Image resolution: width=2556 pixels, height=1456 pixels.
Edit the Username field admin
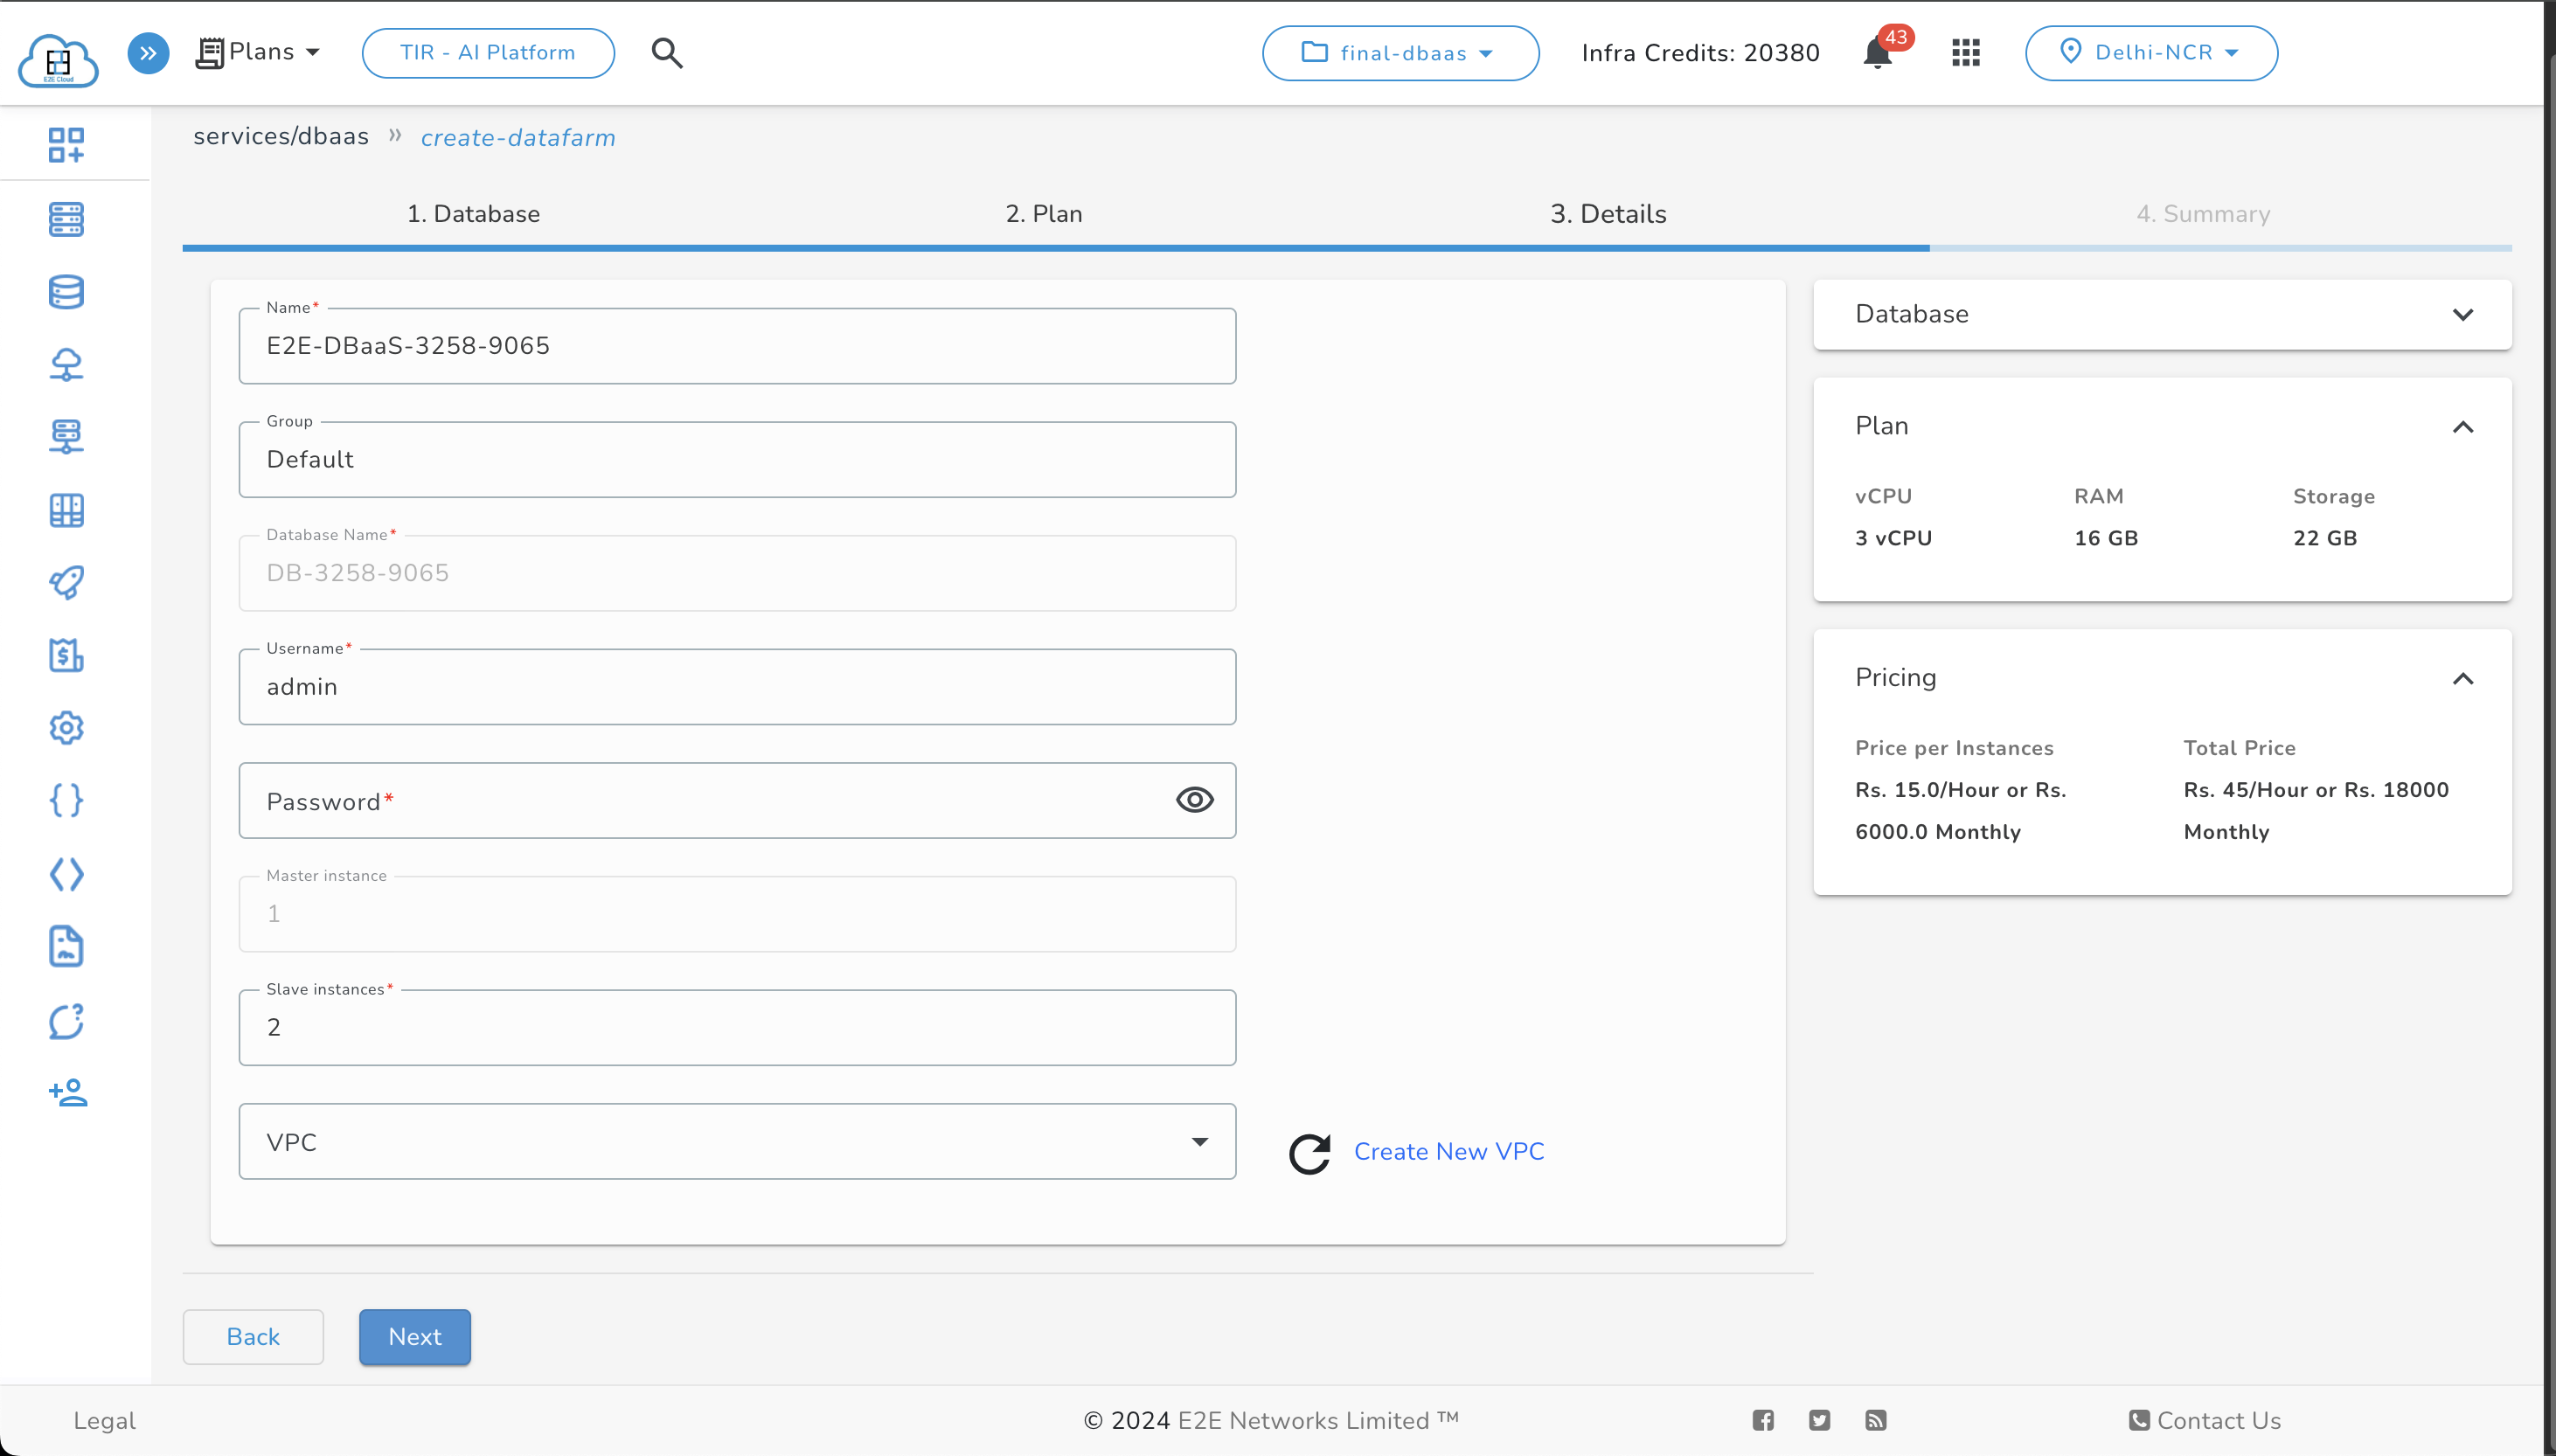click(737, 687)
